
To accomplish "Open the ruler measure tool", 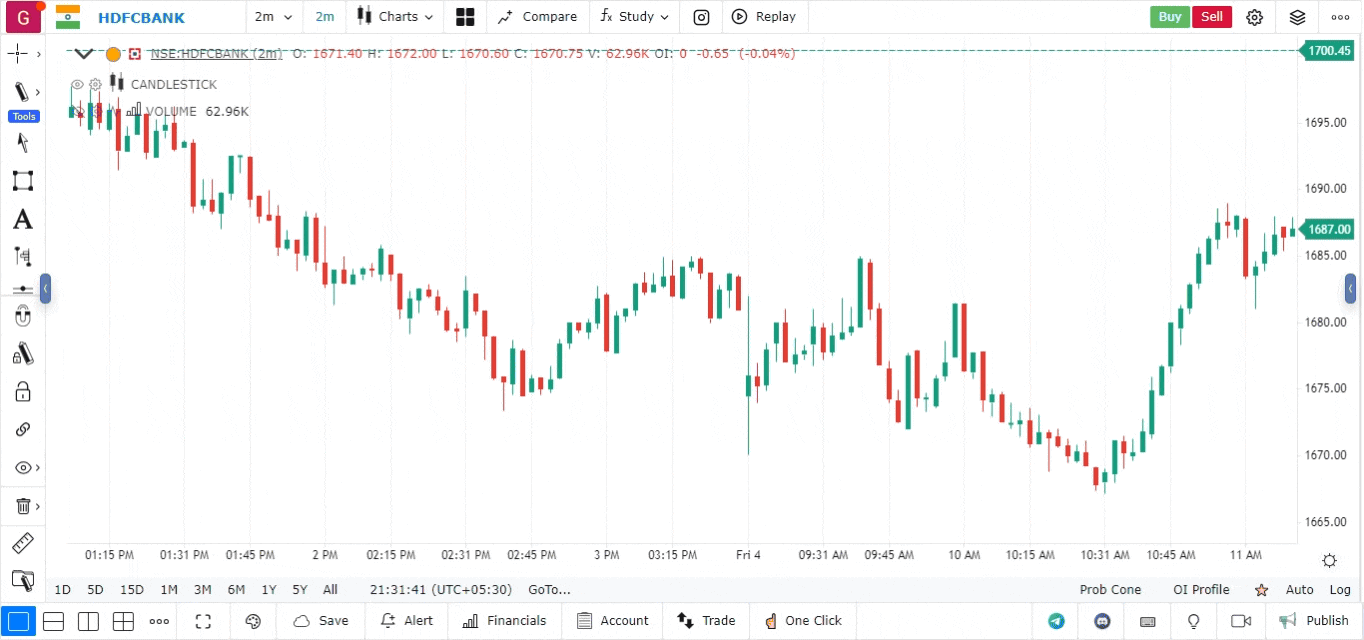I will (22, 543).
